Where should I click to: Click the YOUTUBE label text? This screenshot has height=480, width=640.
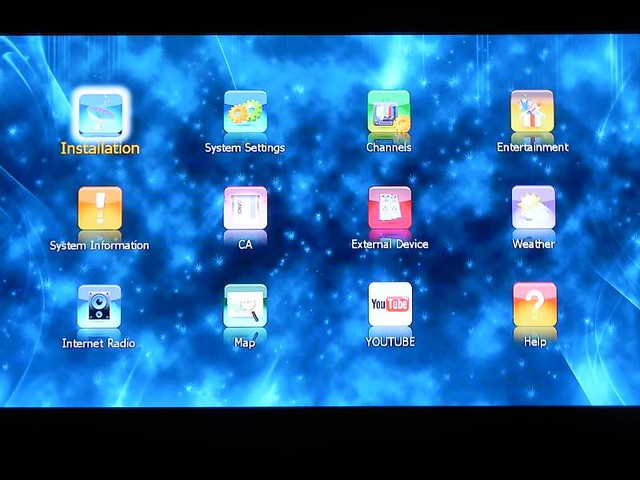(x=390, y=342)
